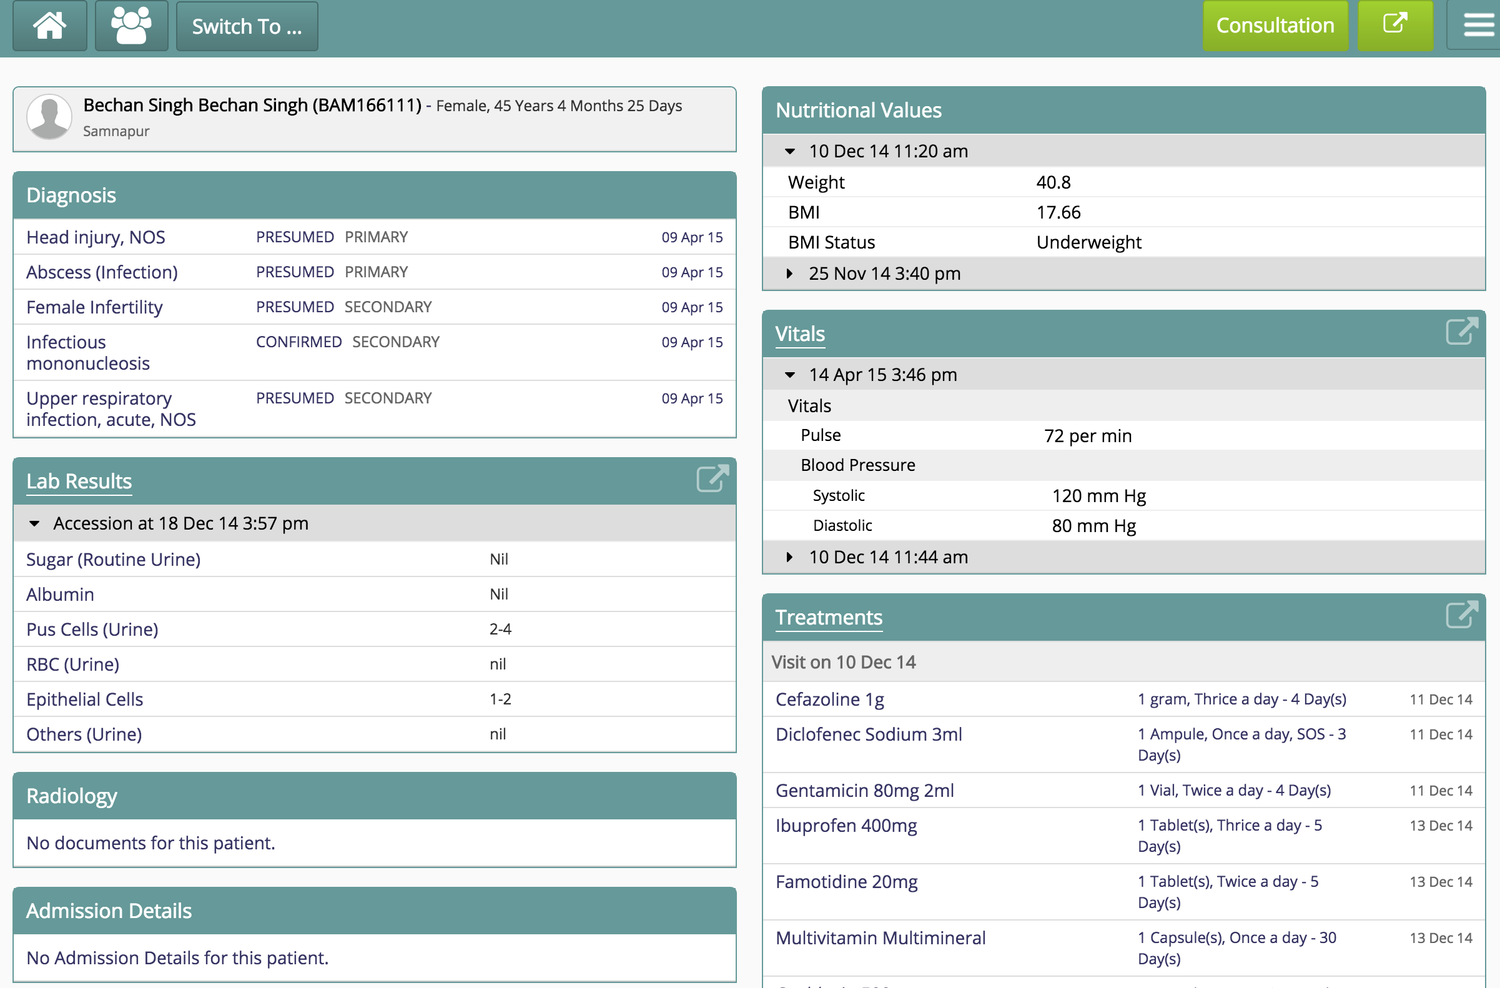Viewport: 1500px width, 988px height.
Task: Expand the 10 Dec 14 11:44 am vitals entry
Action: 1123,557
